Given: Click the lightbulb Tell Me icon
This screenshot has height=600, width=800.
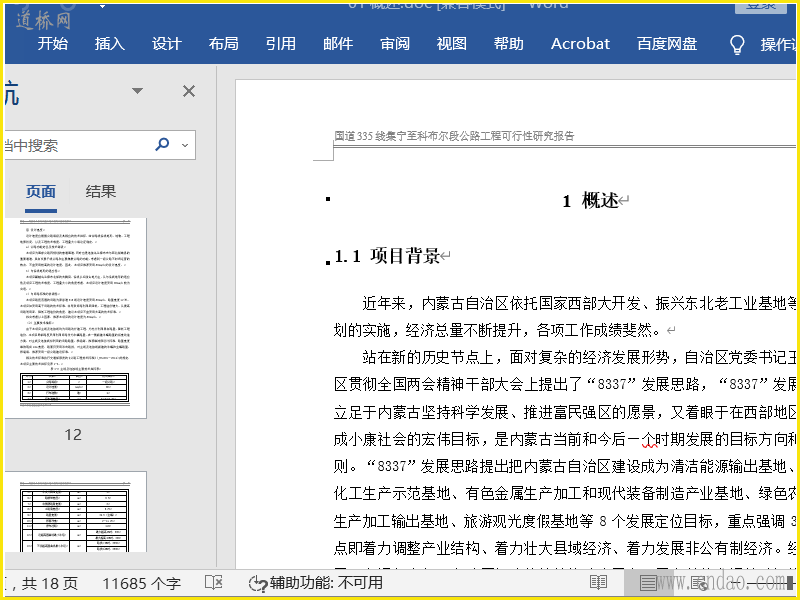Looking at the screenshot, I should (x=737, y=44).
